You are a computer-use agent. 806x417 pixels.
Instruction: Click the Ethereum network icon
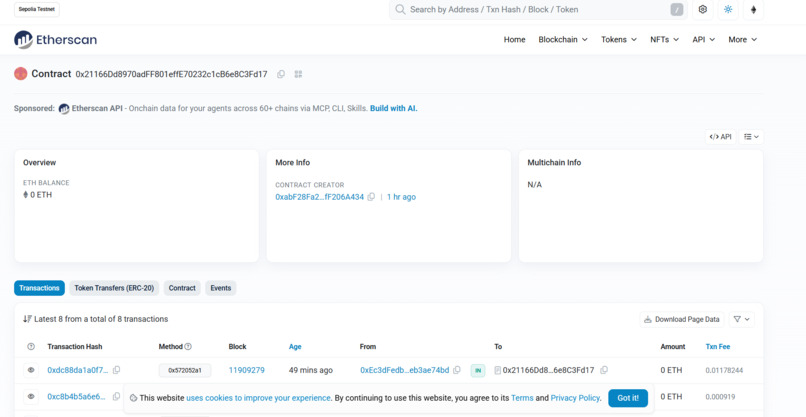click(754, 10)
